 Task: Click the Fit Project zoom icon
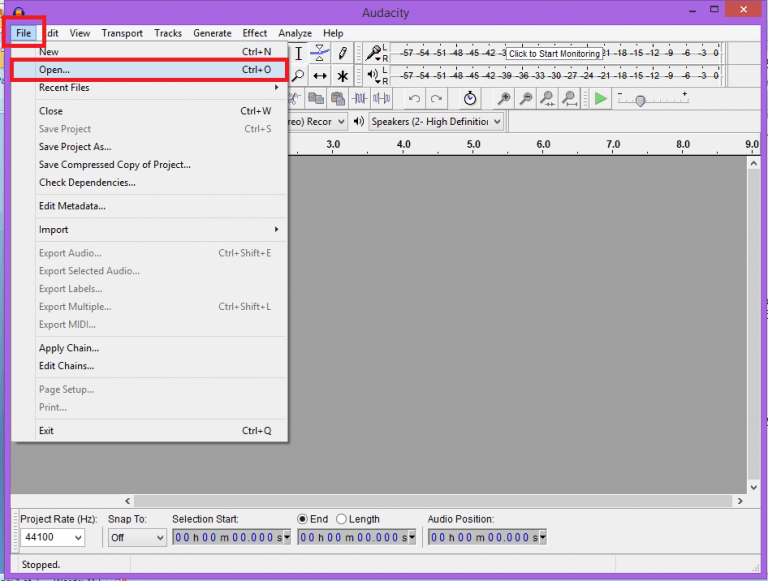569,99
